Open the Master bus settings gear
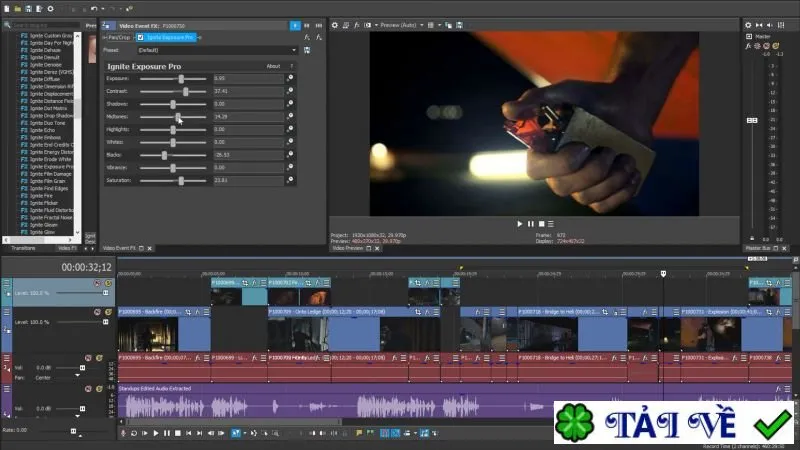 click(x=748, y=25)
